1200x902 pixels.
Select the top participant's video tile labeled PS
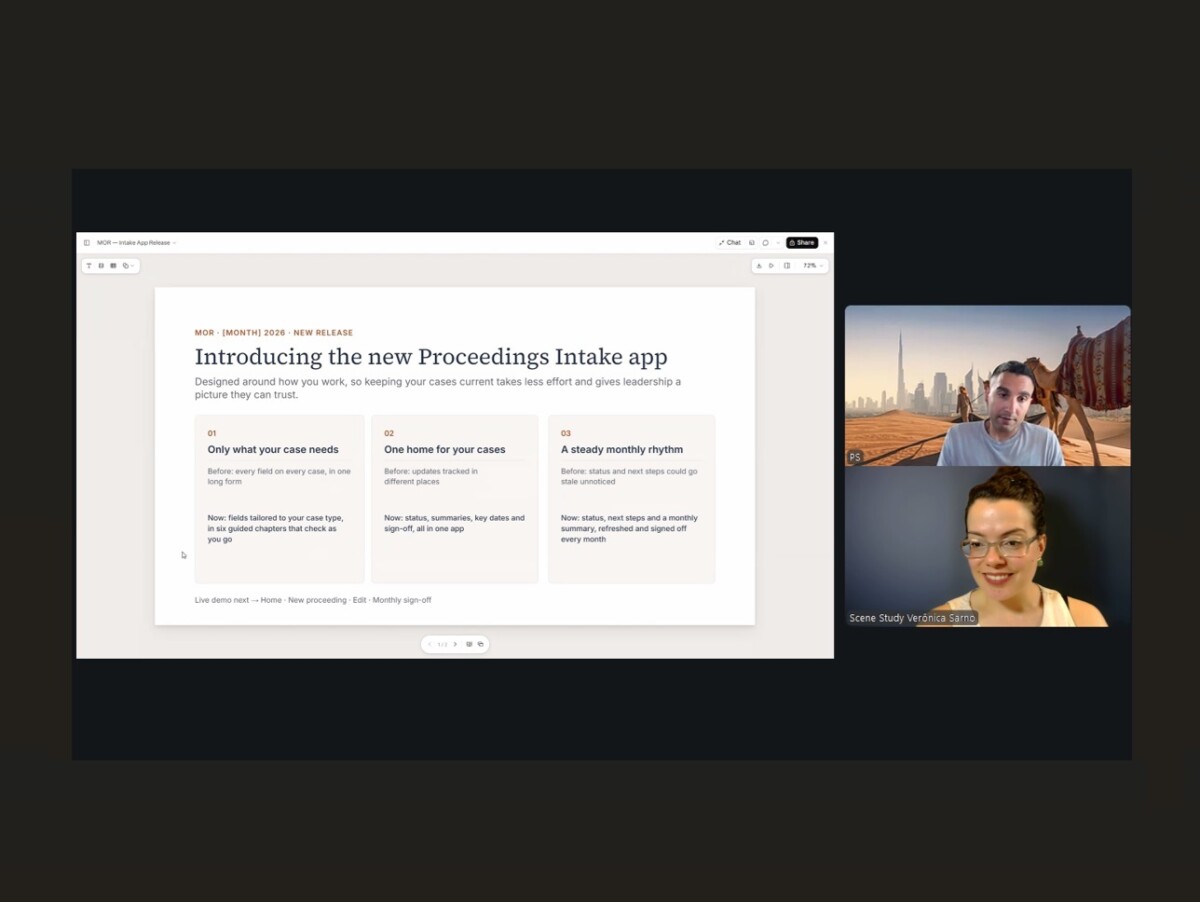pos(988,385)
